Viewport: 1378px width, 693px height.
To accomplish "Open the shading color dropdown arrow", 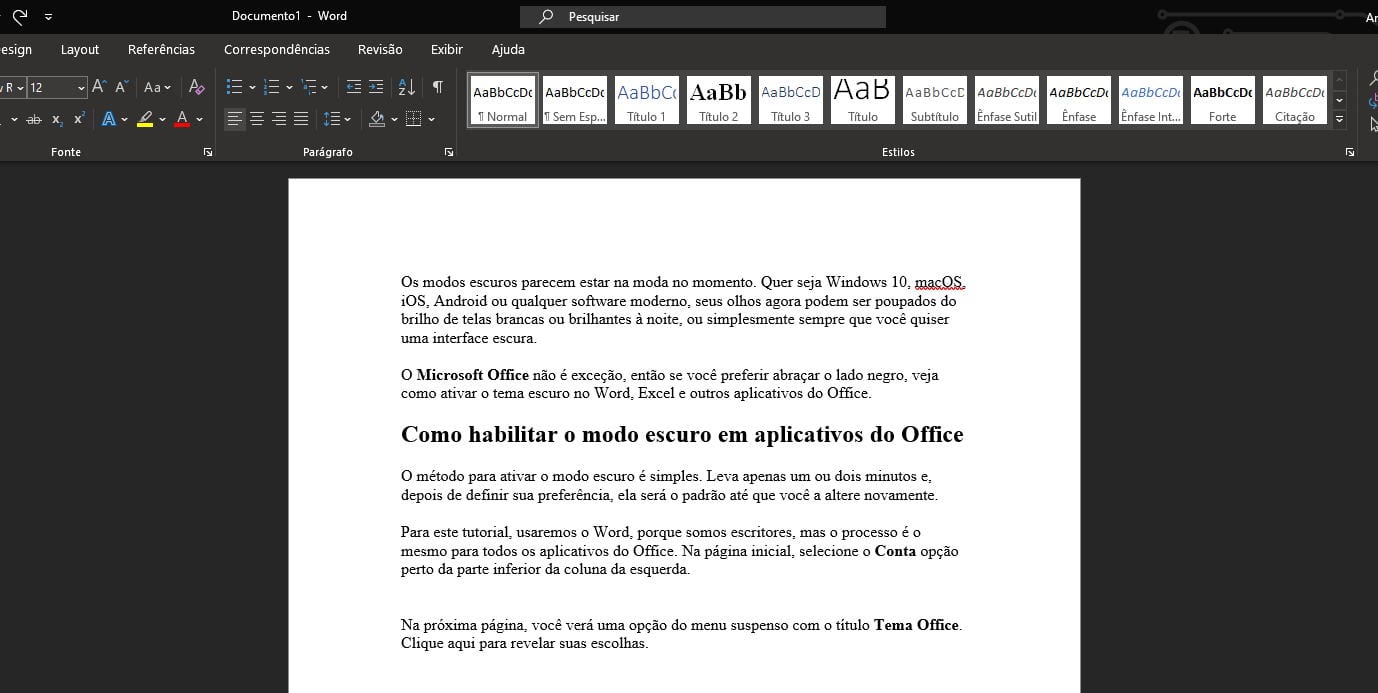I will pos(394,119).
